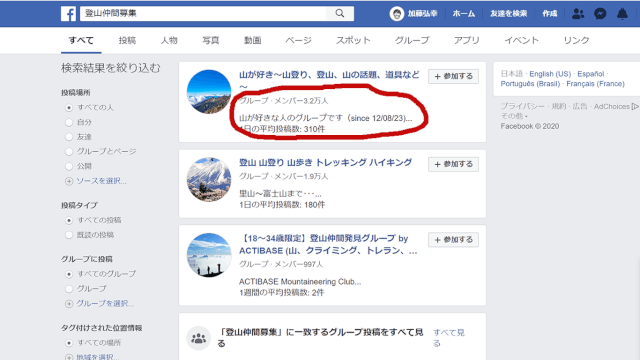Viewport: 640px width, 360px height.
Task: Select すべての投稿 radio button
Action: click(x=69, y=220)
